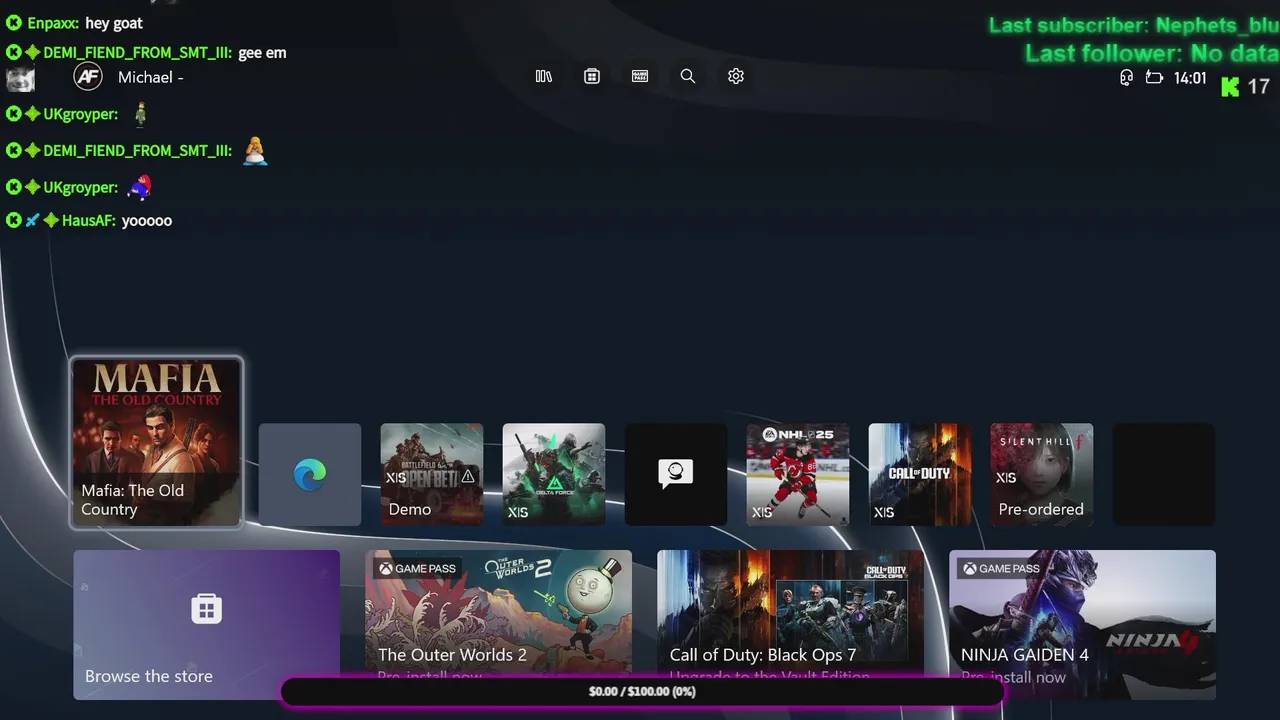Select the AF profile gamerpic
Screen dimensions: 1280x720
88,76
